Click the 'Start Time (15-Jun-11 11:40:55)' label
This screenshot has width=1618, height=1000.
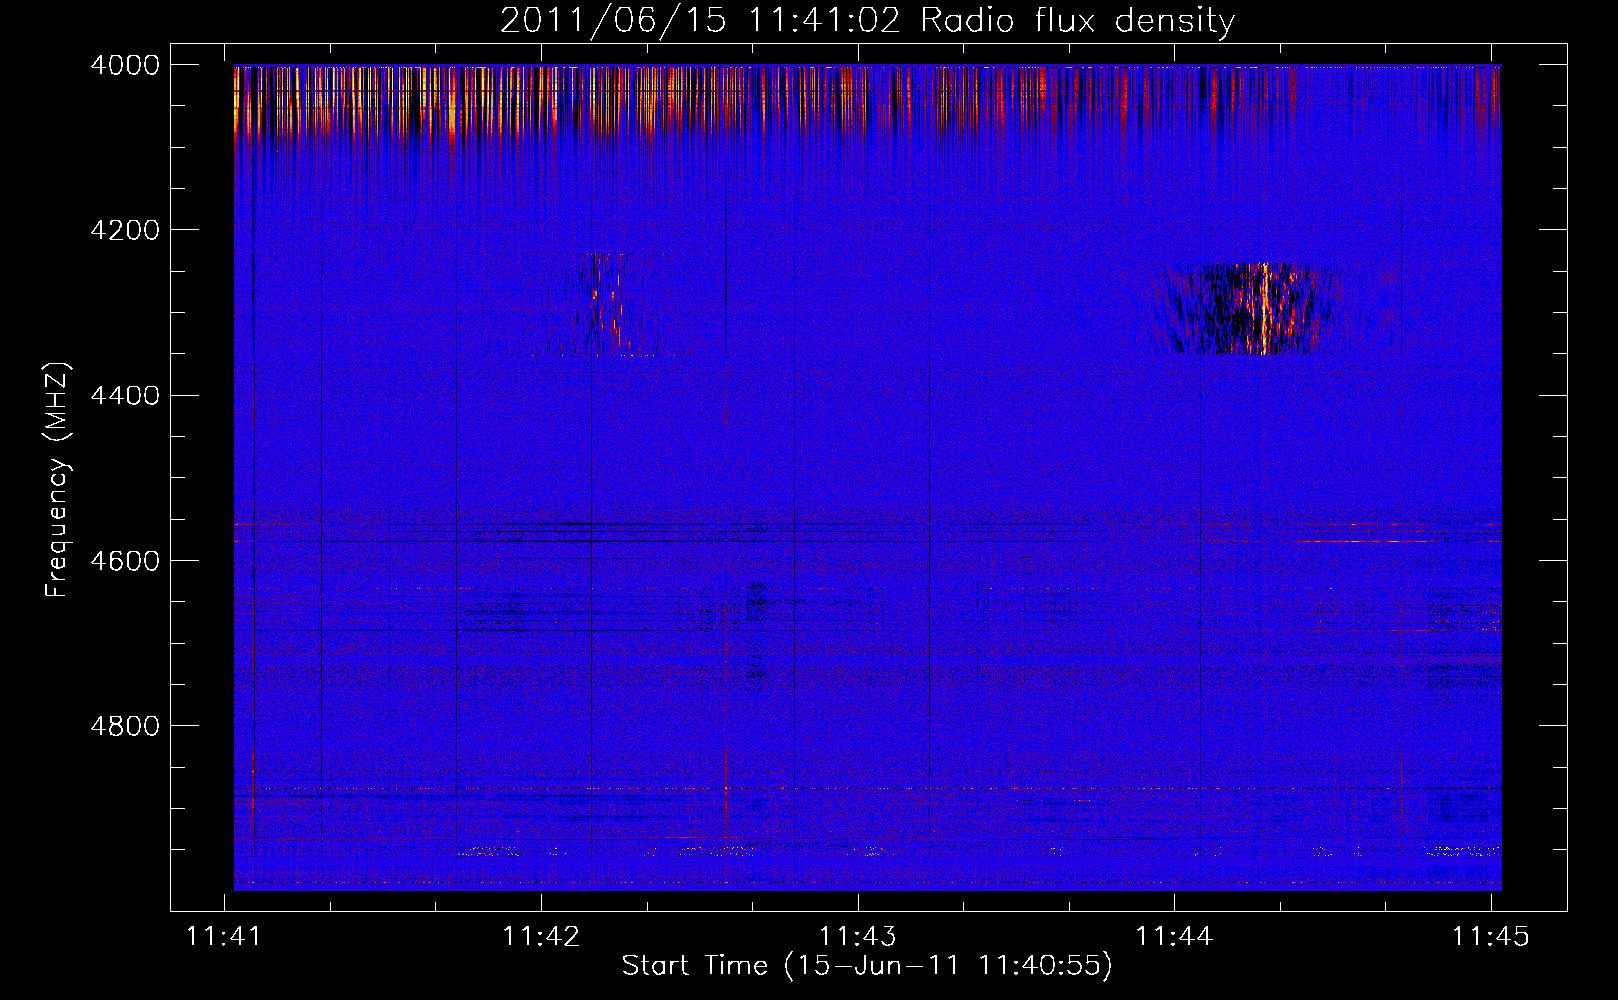(867, 966)
